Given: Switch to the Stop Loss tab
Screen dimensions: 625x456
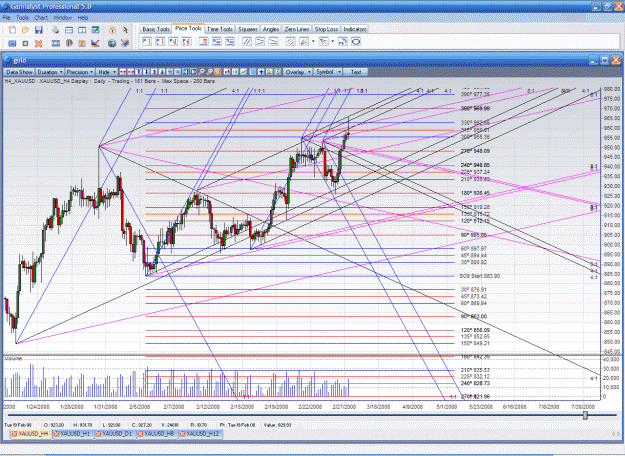Looking at the screenshot, I should point(326,29).
